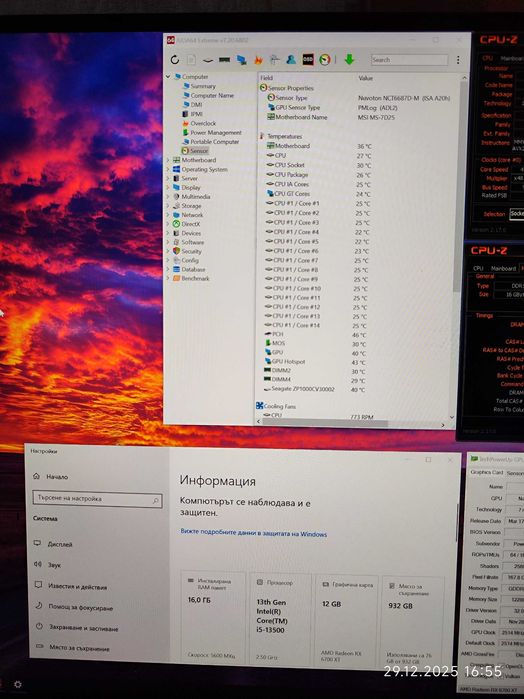
Task: Open the three-dot menu in AIDA64
Action: click(x=458, y=60)
